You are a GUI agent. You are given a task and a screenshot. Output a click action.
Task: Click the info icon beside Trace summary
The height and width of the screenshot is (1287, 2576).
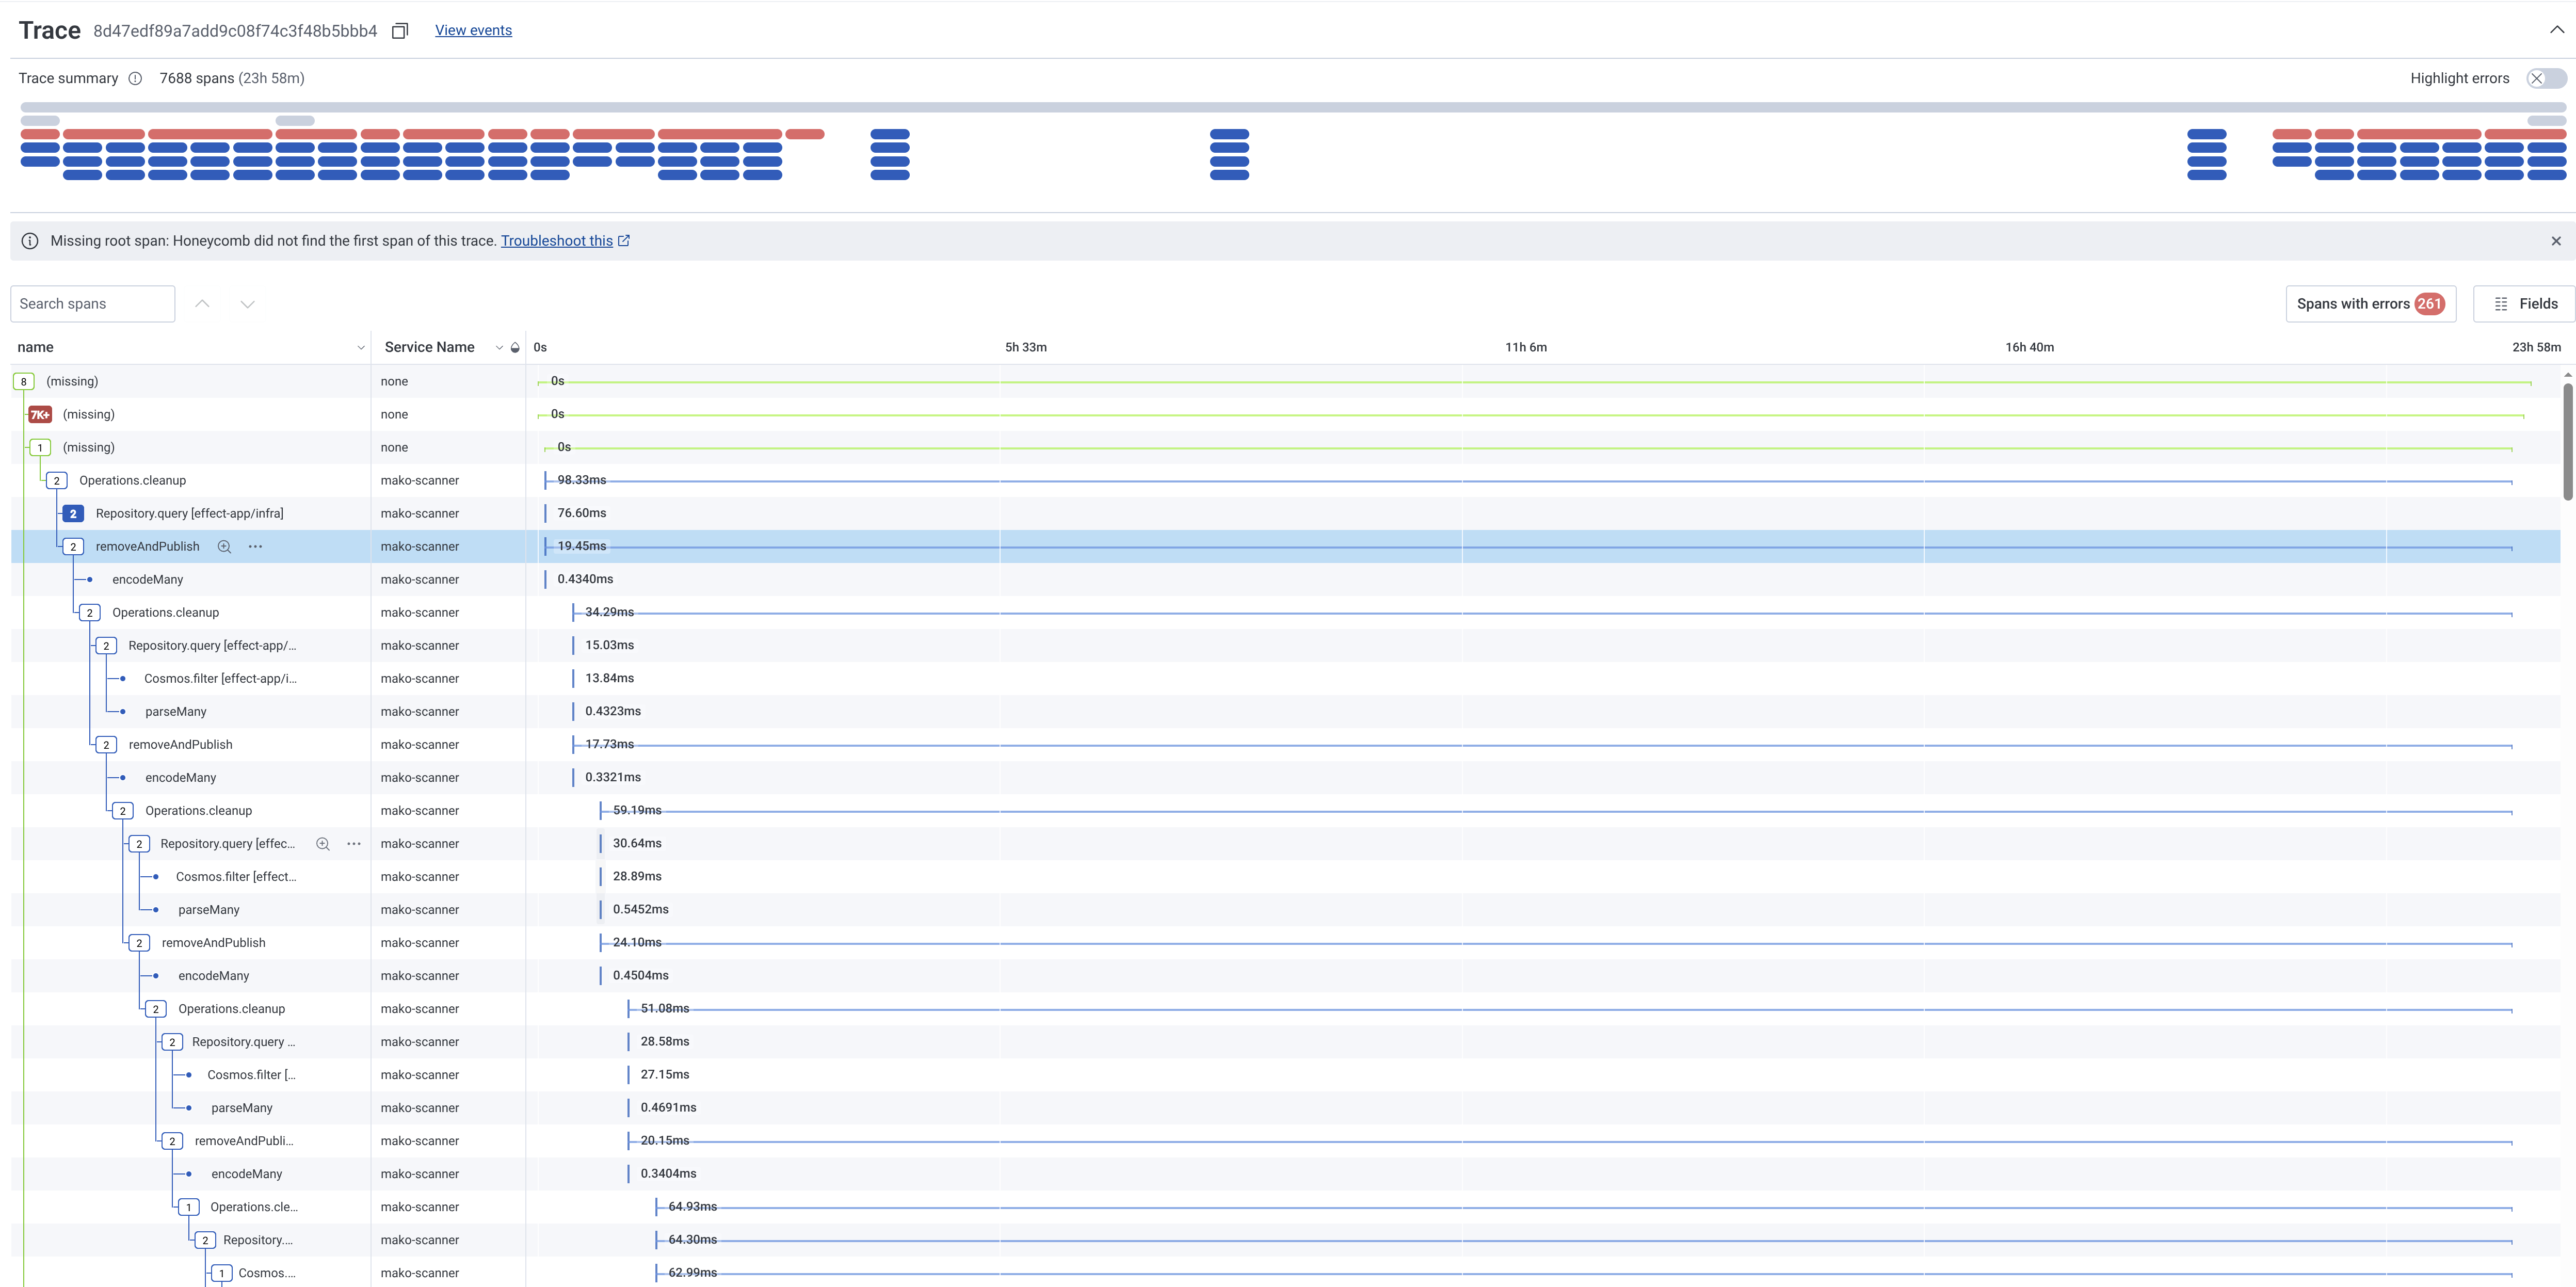coord(136,78)
